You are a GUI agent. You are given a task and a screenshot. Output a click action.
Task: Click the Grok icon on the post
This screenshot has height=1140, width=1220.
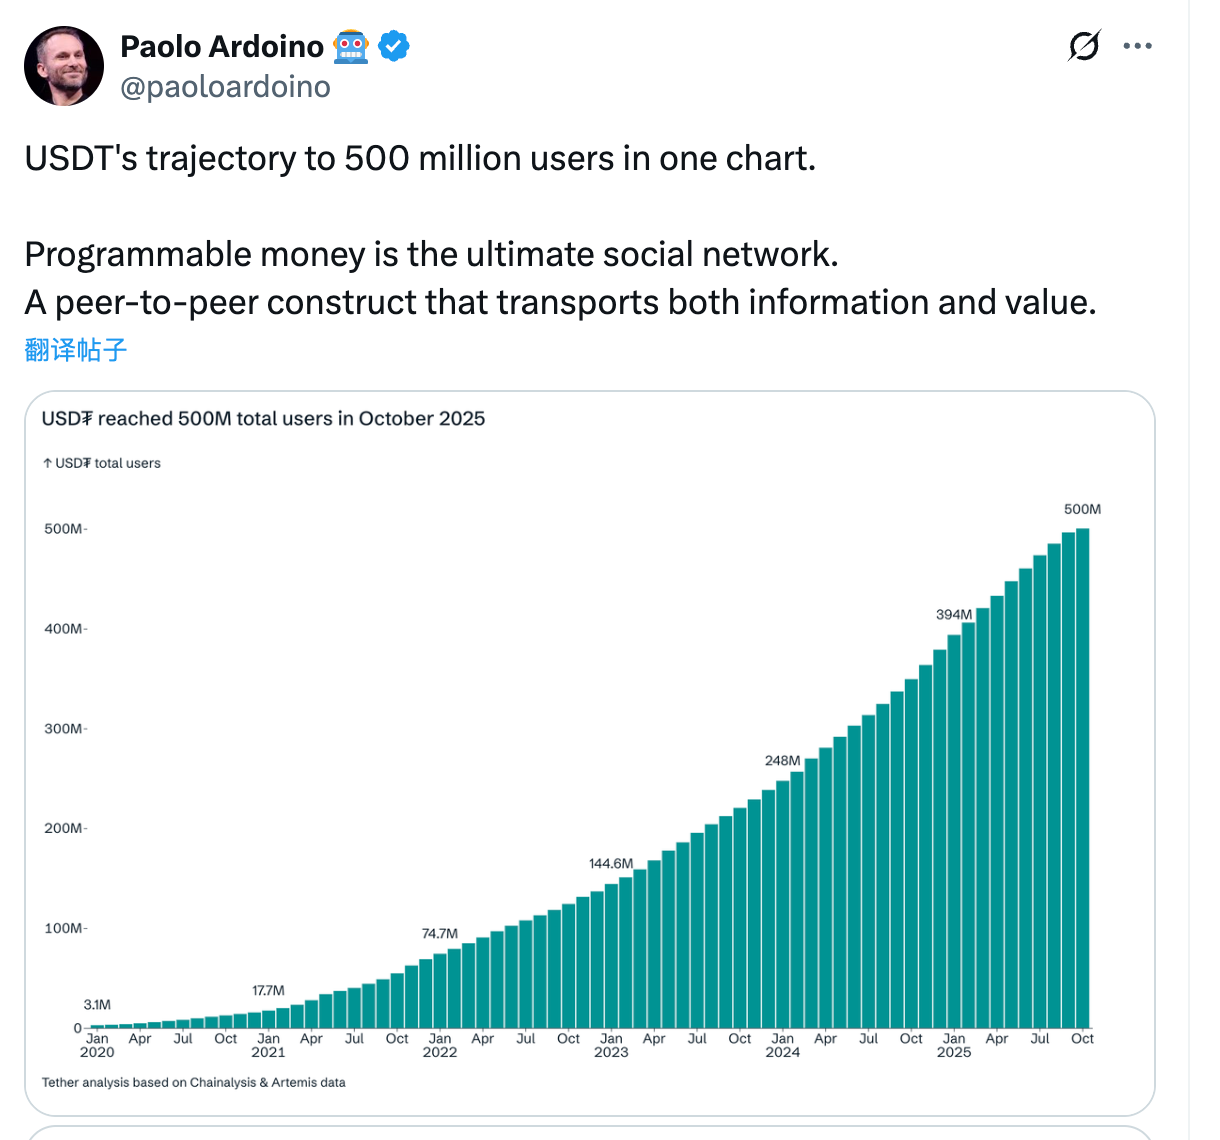(x=1085, y=45)
